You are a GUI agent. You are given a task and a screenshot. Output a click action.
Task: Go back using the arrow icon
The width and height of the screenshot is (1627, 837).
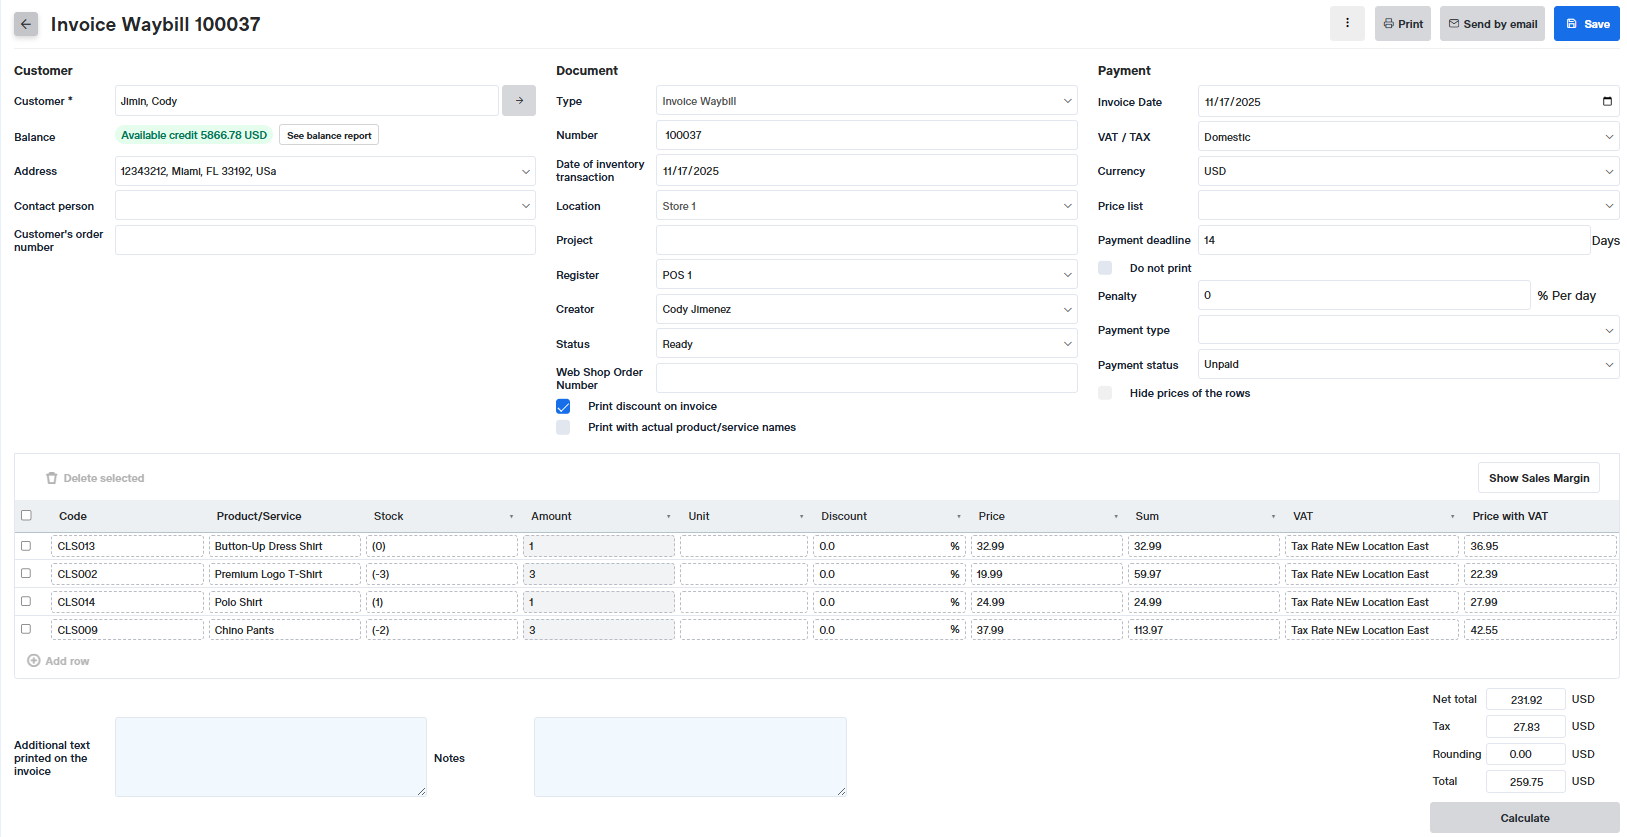(26, 24)
